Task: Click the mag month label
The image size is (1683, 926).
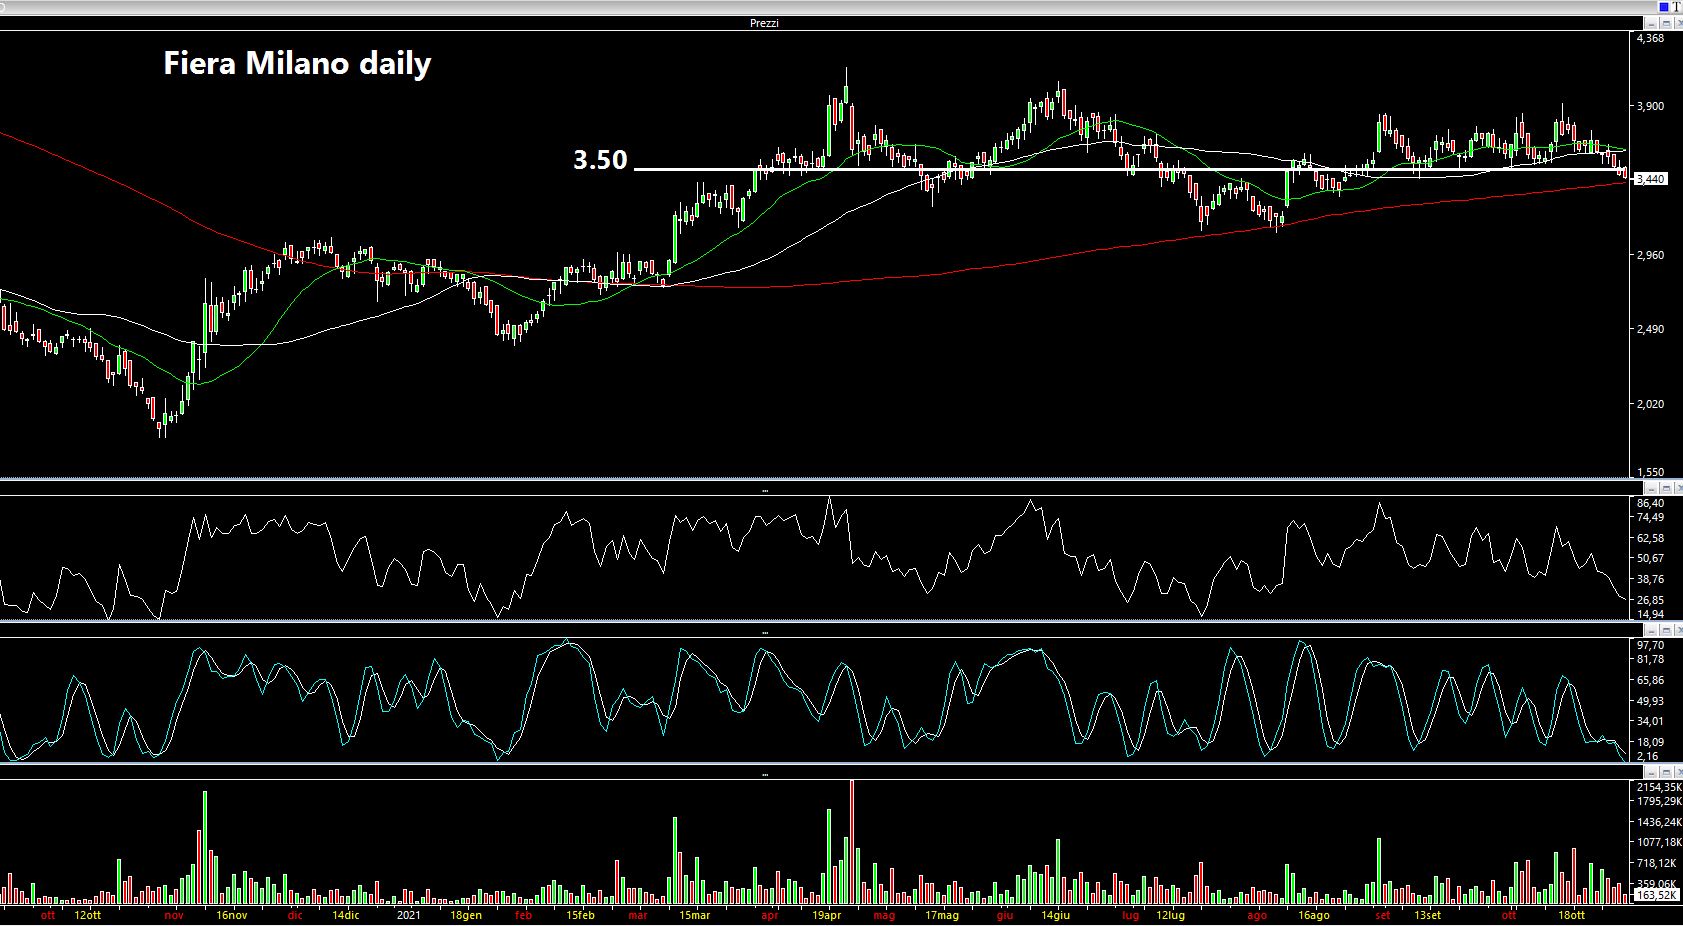Action: pyautogui.click(x=884, y=915)
